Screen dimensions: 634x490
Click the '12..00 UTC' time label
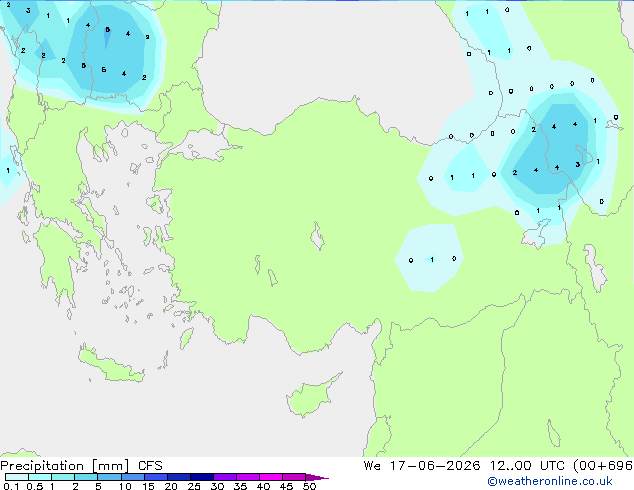click(x=527, y=466)
